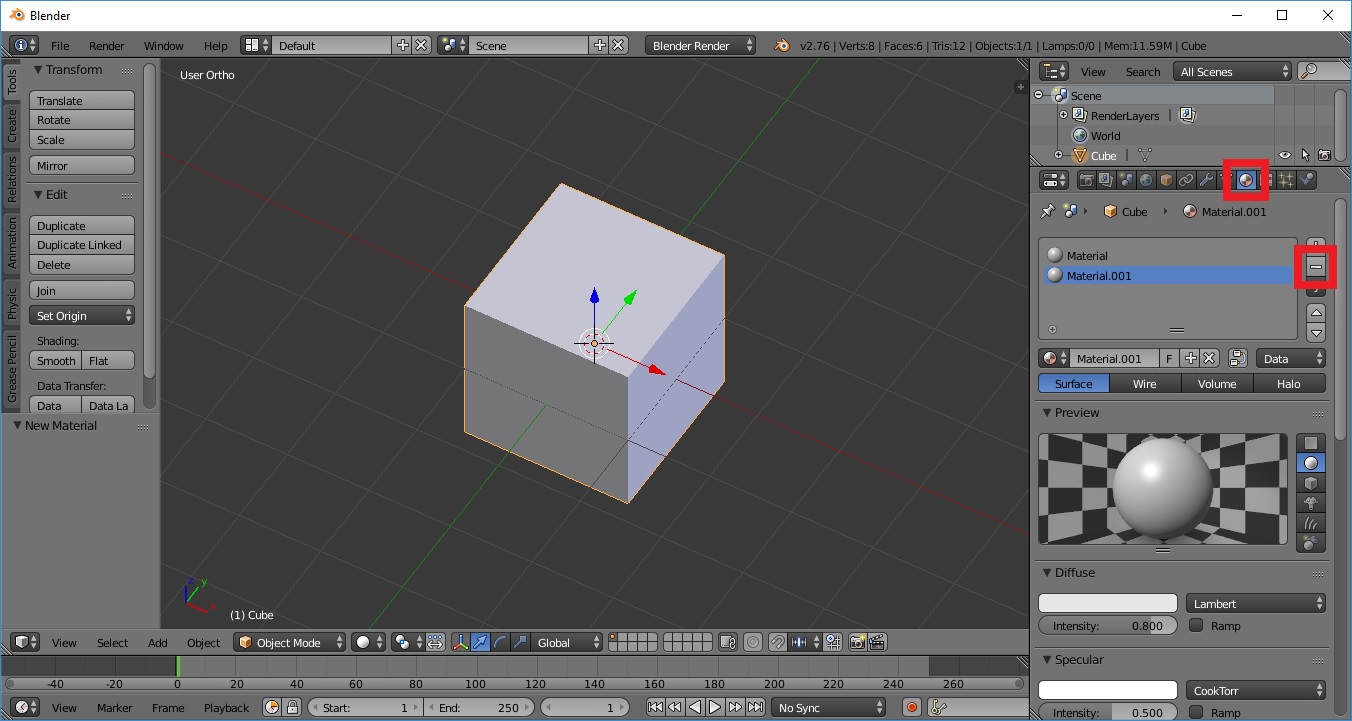Enable the Specular Ramp checkbox
The width and height of the screenshot is (1352, 721).
[x=1196, y=713]
